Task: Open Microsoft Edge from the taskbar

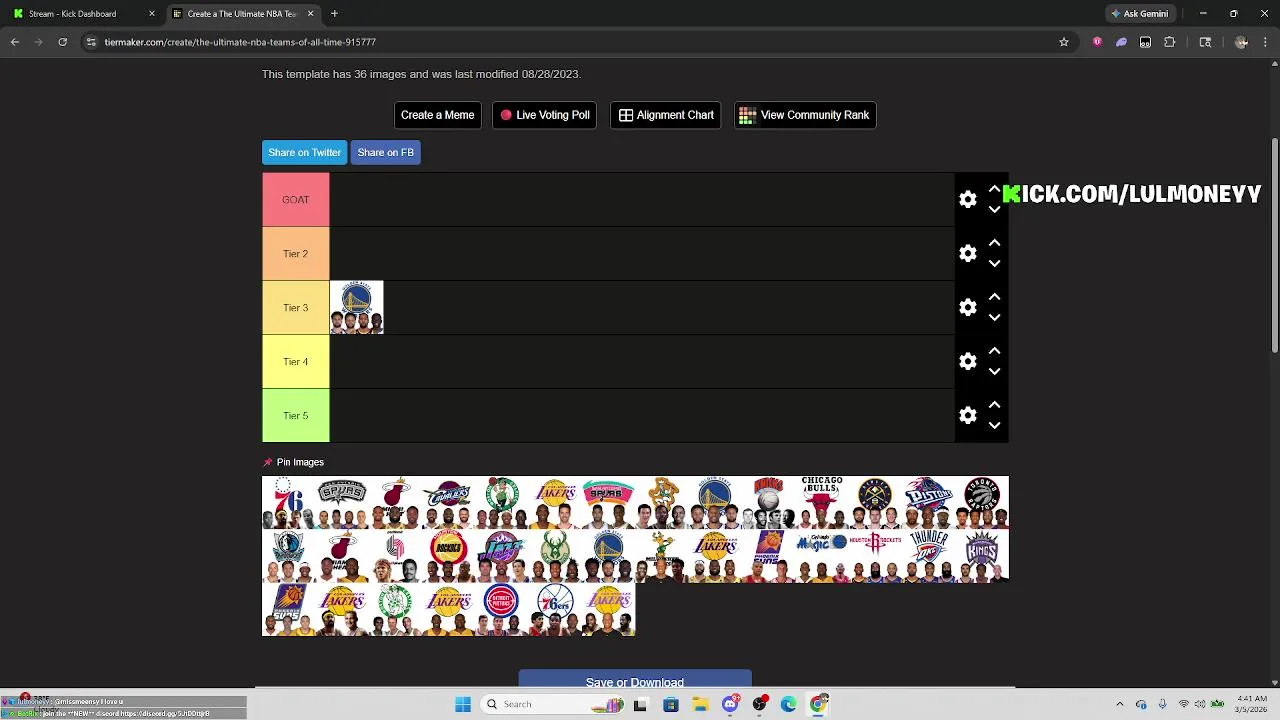Action: pyautogui.click(x=789, y=704)
